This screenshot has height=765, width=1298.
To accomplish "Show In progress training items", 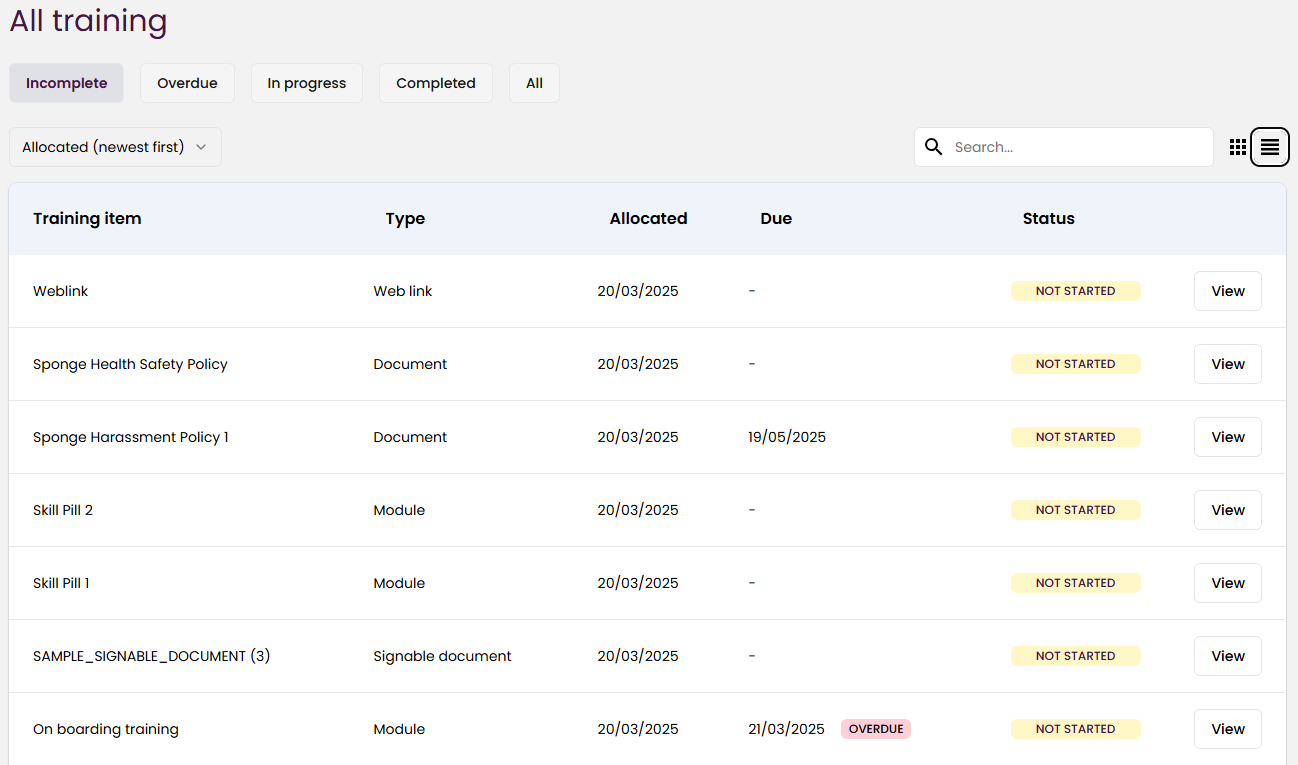I will (x=306, y=83).
